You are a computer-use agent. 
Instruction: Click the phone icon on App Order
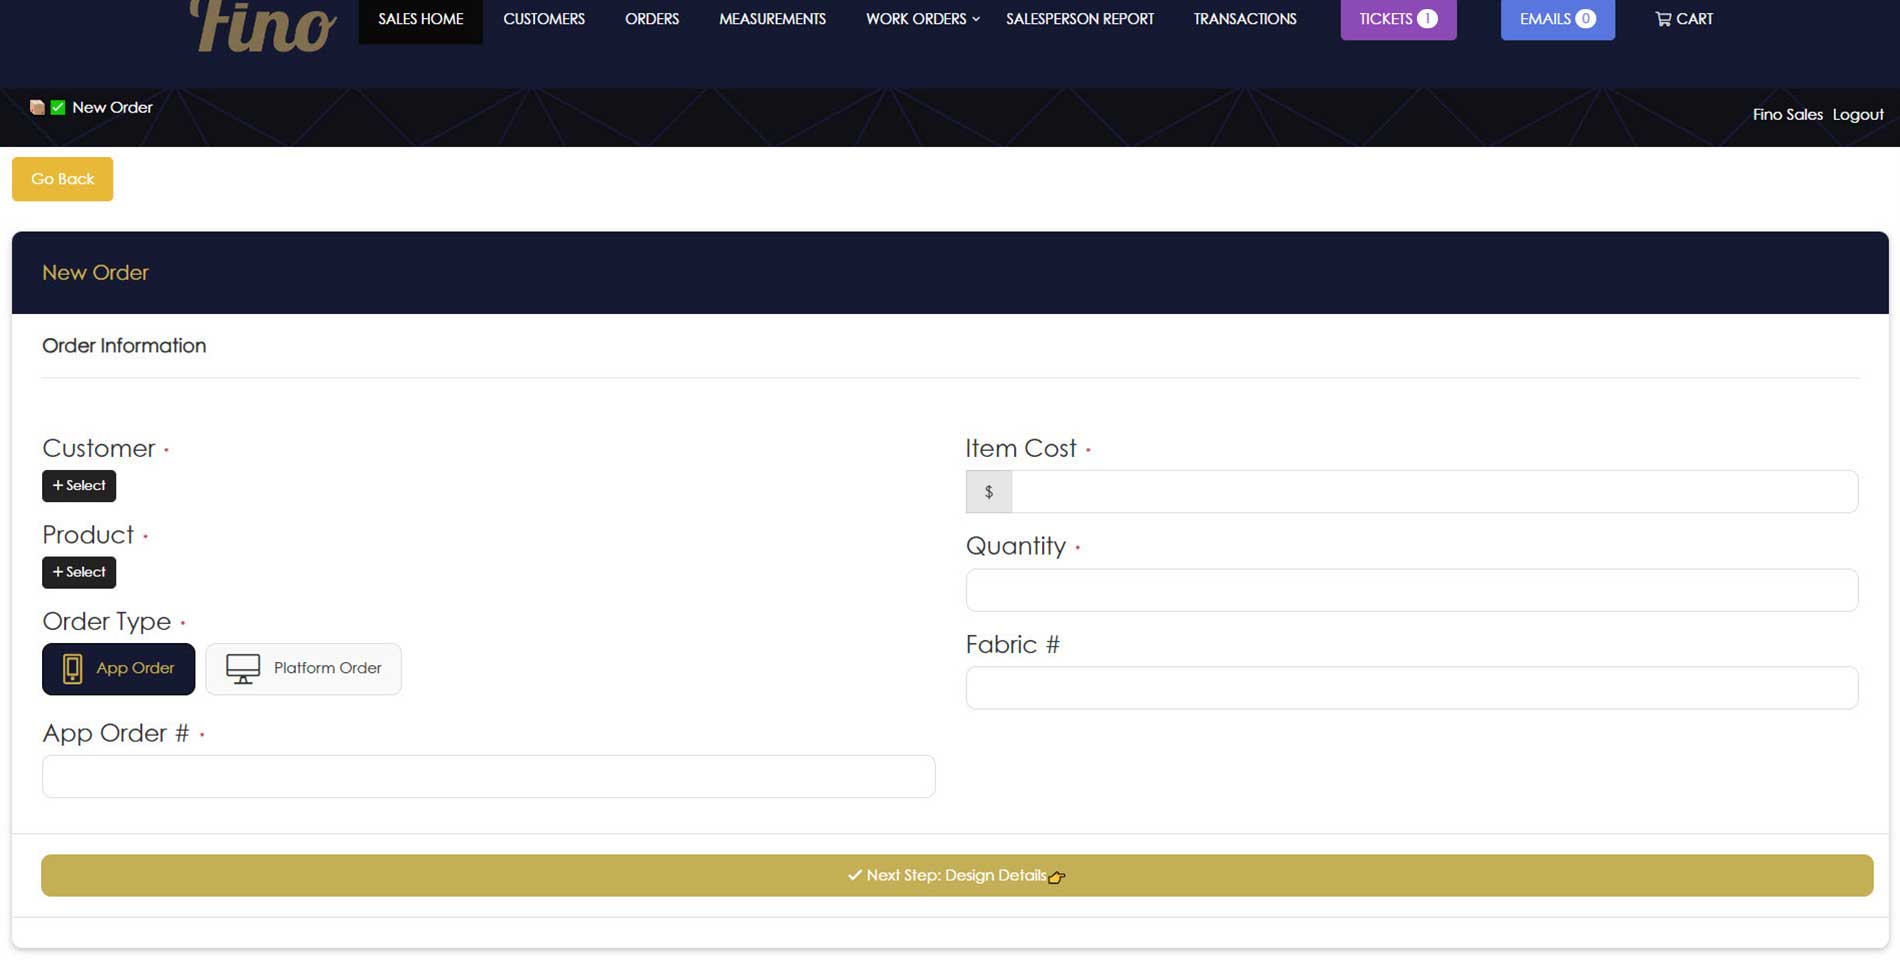72,668
